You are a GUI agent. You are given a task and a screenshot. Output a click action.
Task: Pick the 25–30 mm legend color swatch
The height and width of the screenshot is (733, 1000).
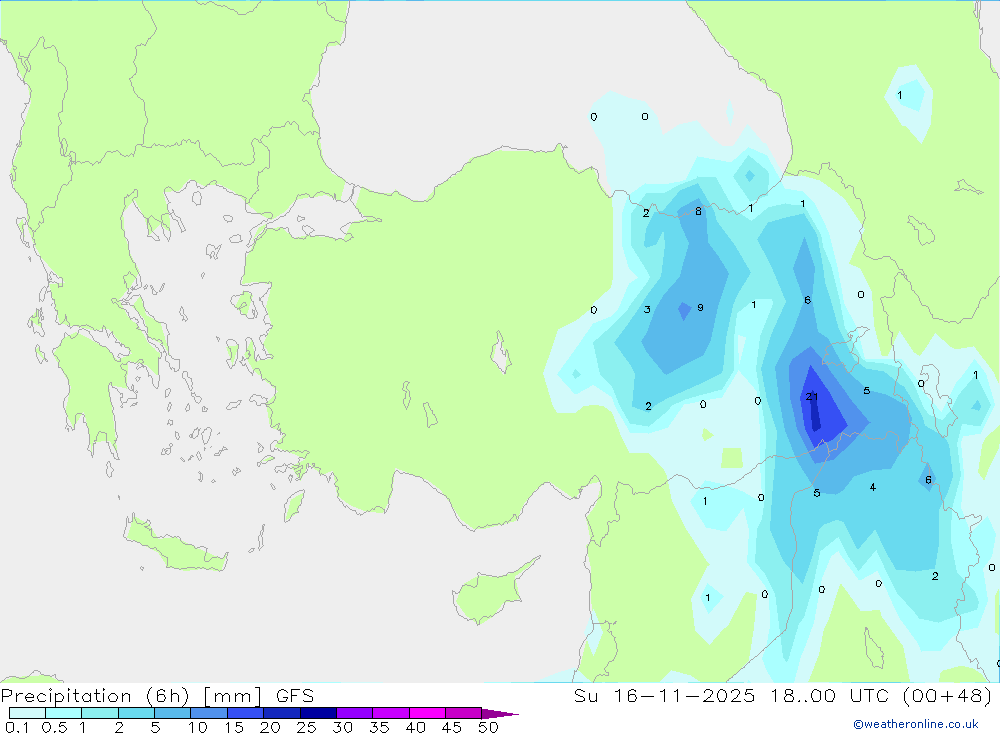318,713
